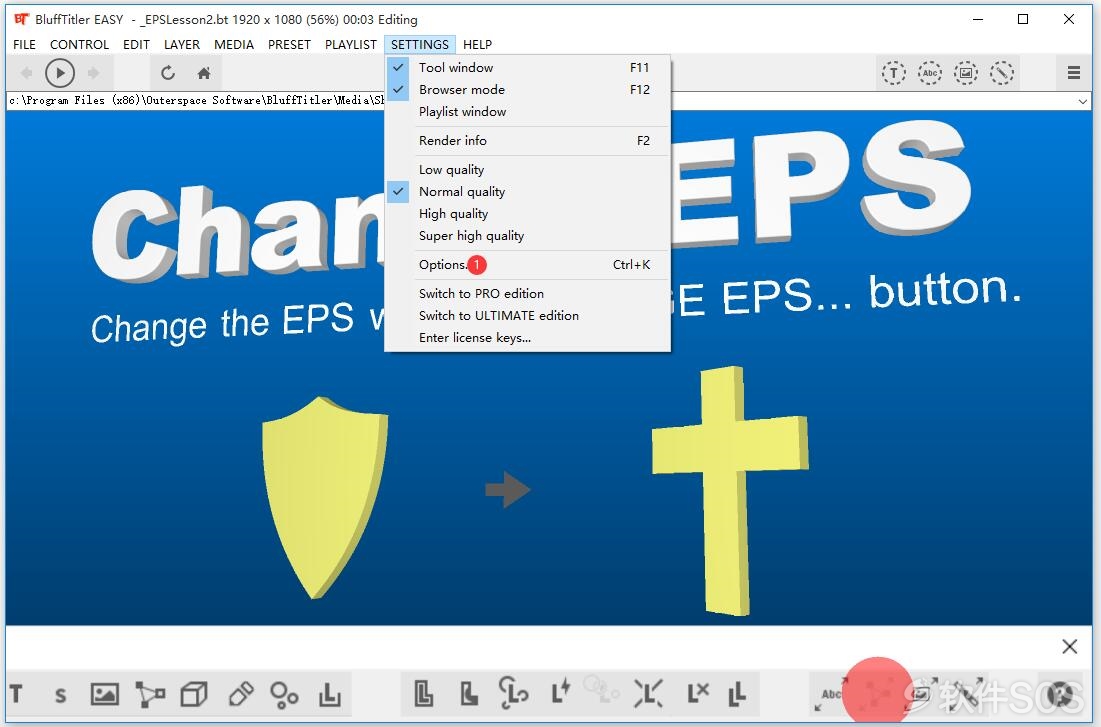
Task: Open the CONTROL menu
Action: [x=79, y=44]
